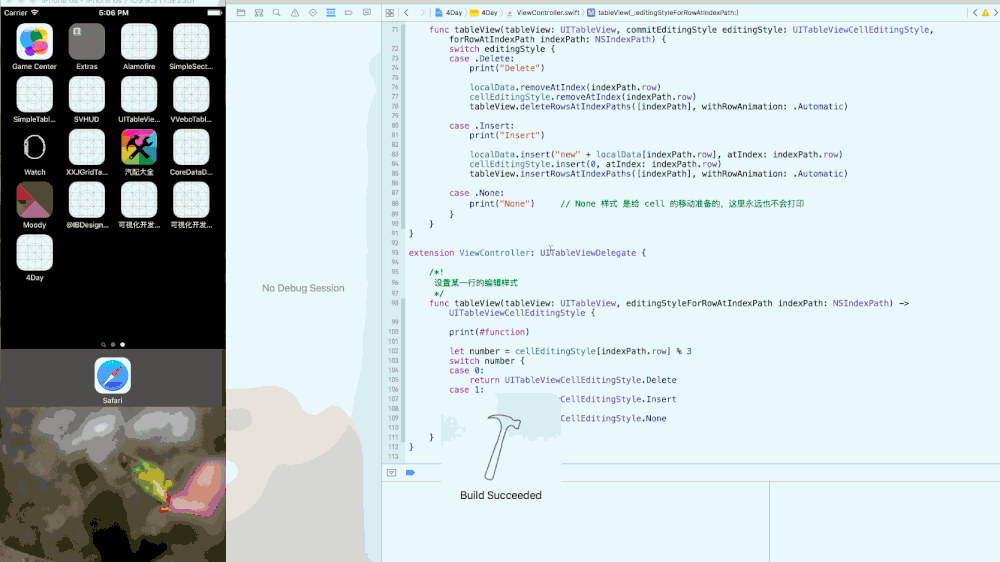Launch Game Center in the simulator
Image resolution: width=1000 pixels, height=562 pixels.
click(x=34, y=47)
